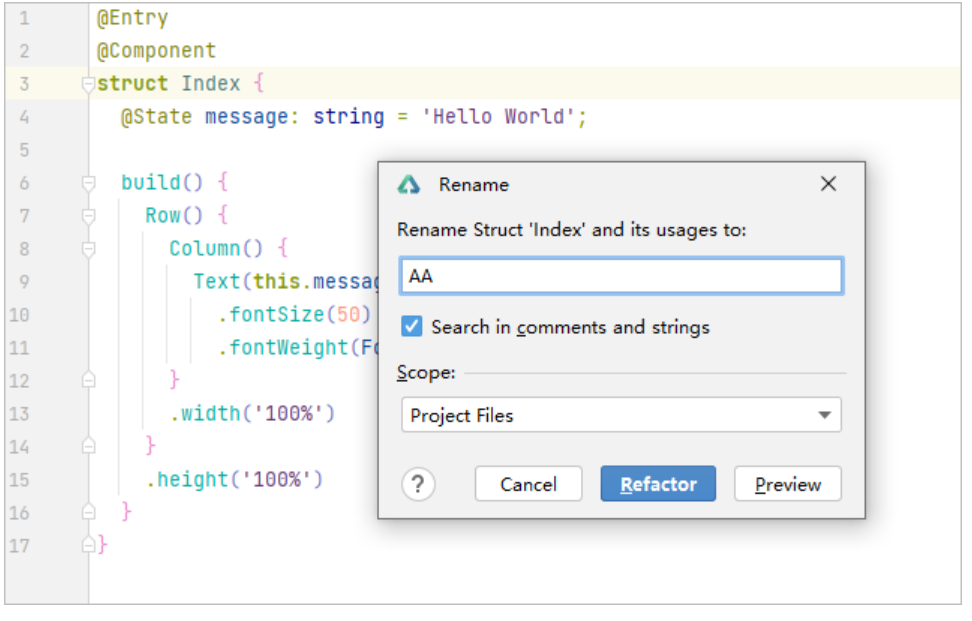Click the new name field containing 'AA'
972x621 pixels.
pos(621,276)
